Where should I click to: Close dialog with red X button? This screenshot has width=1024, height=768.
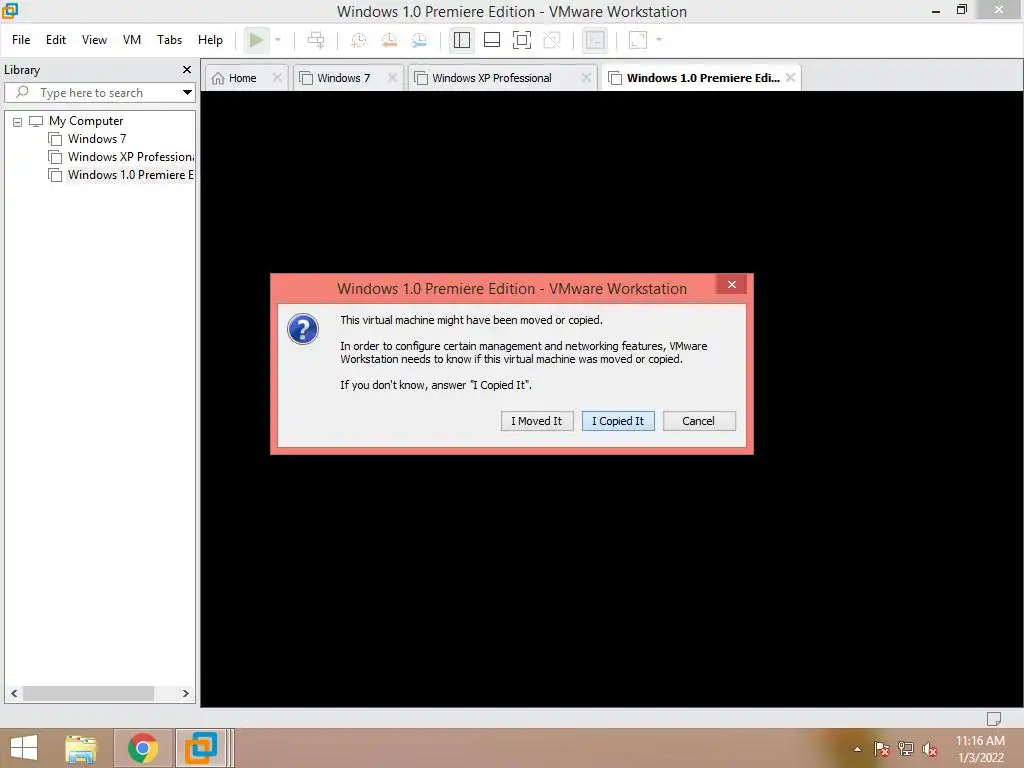point(731,284)
